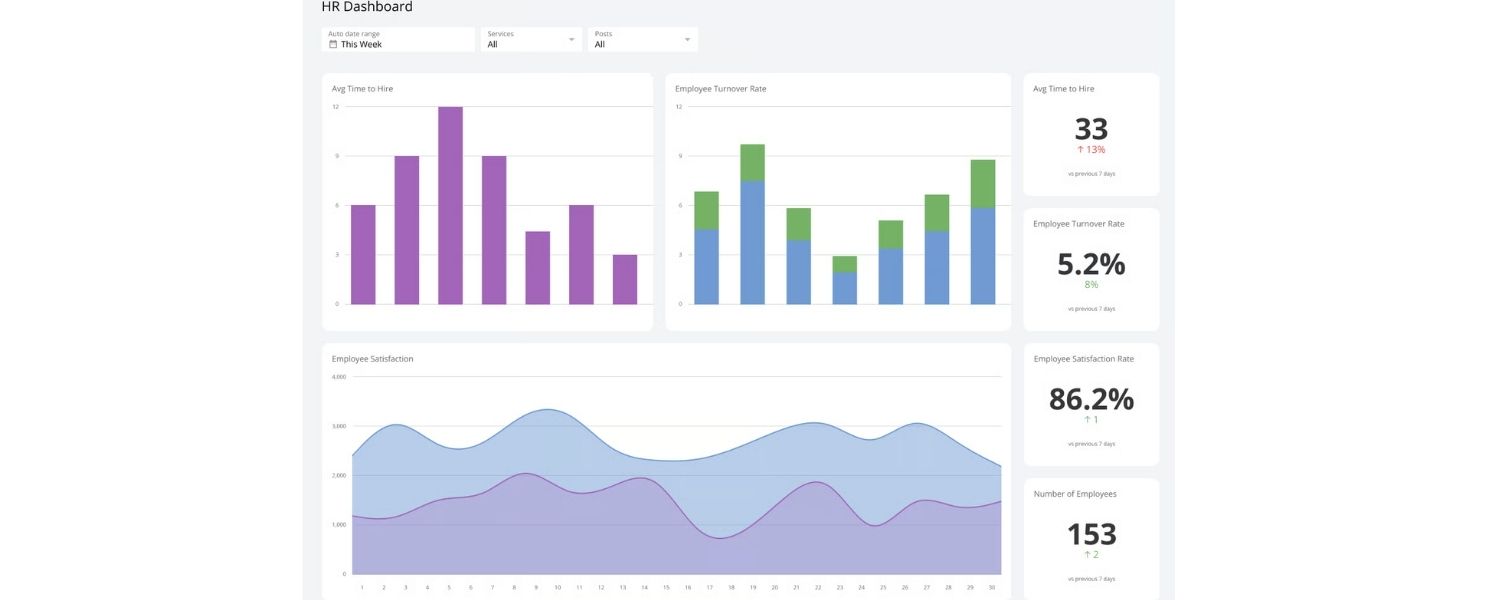
Task: Click the Posts dropdown arrow icon
Action: click(686, 39)
